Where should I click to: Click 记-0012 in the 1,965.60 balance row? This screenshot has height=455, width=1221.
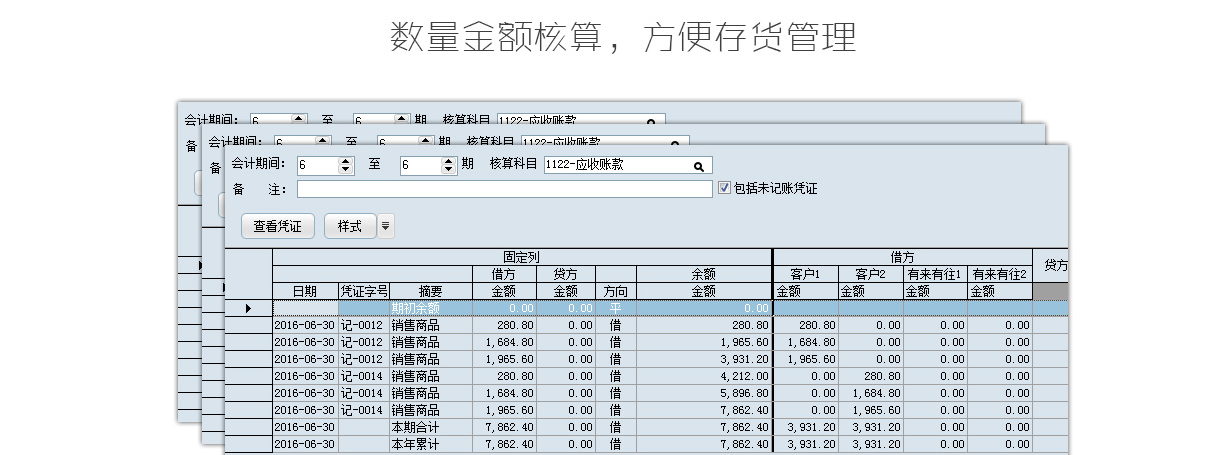coord(364,342)
